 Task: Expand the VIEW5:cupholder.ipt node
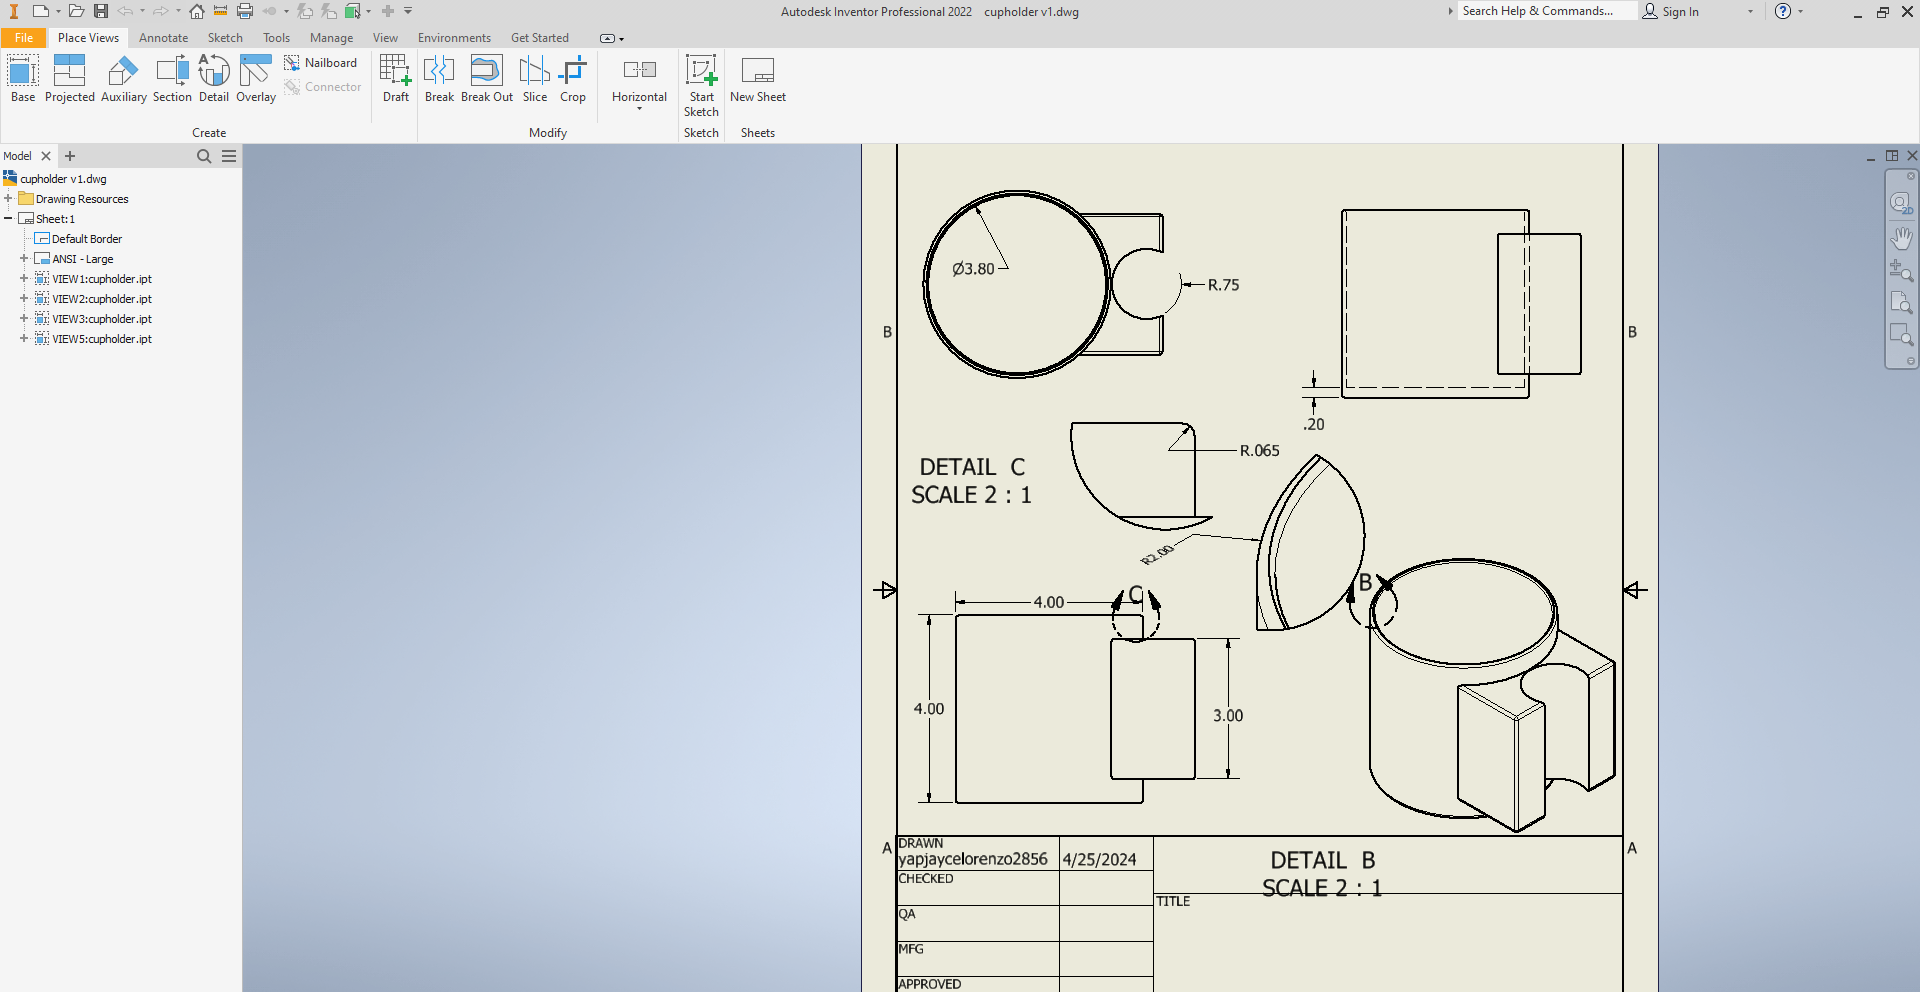(x=24, y=338)
